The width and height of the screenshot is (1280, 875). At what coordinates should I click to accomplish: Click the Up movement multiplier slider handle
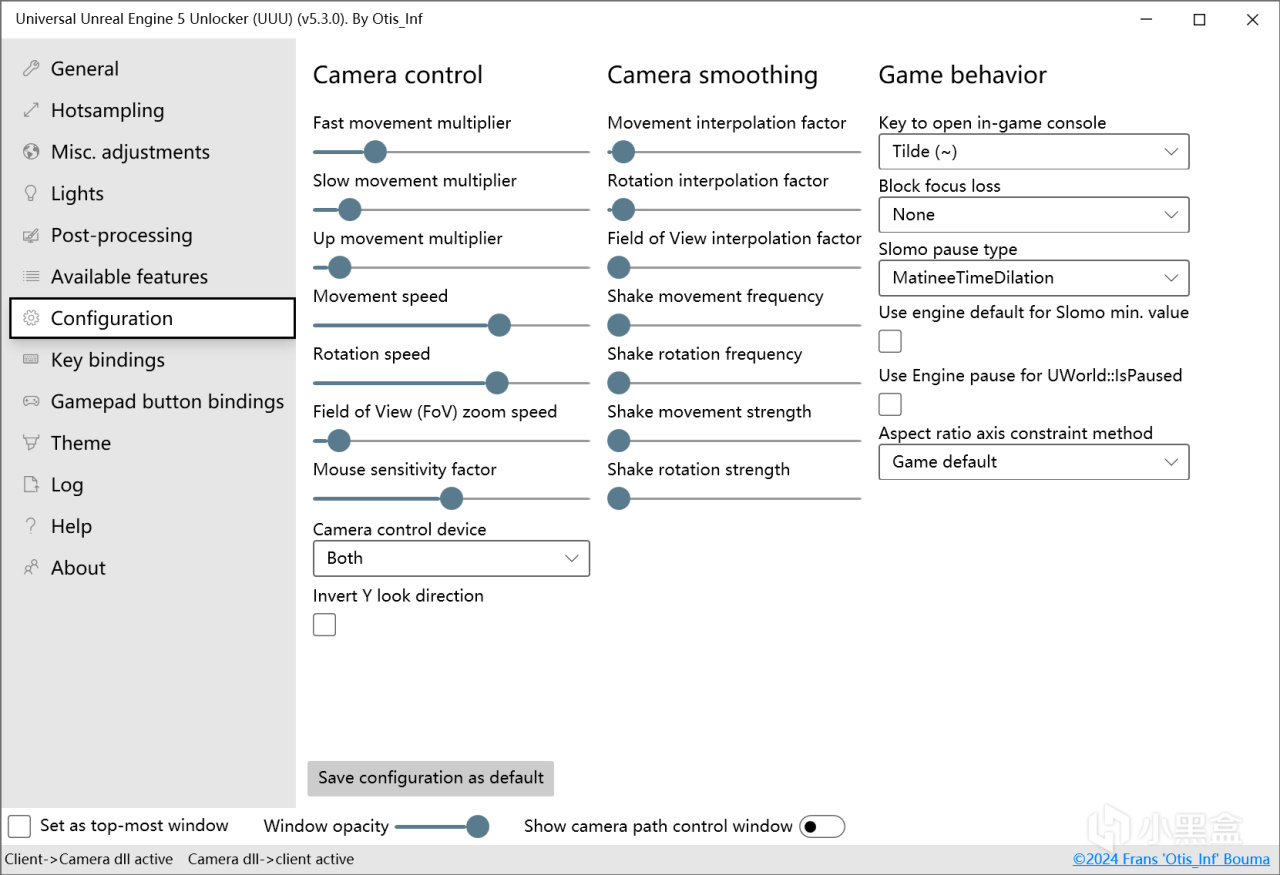340,268
